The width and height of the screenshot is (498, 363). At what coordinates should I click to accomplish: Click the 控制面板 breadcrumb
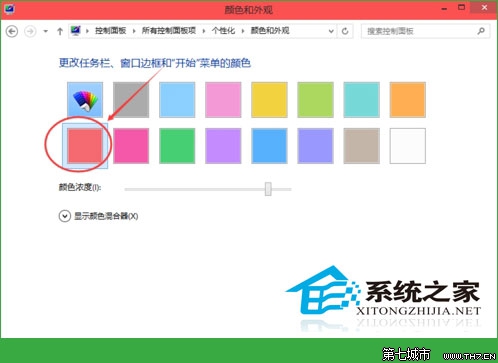110,31
